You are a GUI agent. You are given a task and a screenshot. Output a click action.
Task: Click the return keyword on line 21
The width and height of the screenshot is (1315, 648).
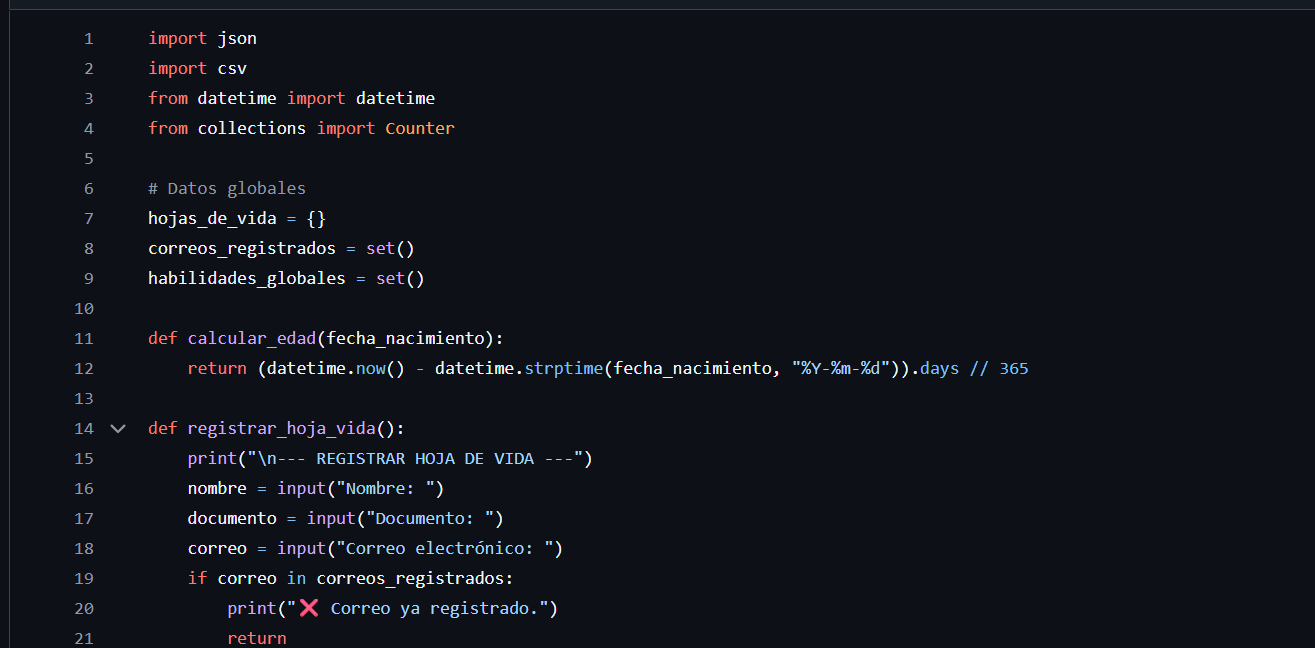click(257, 638)
